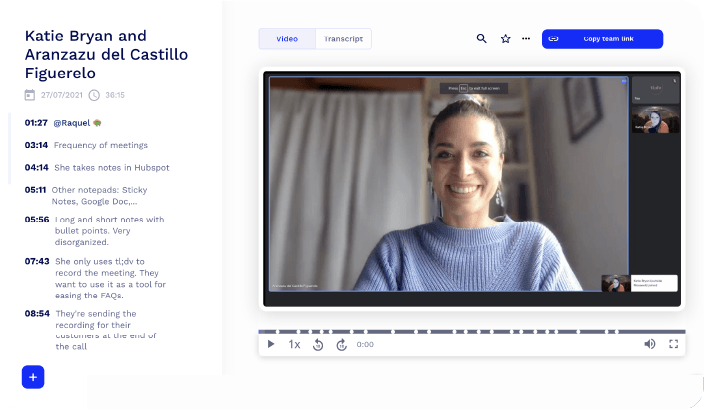Click the search magnifier icon
Screen dimensions: 704x410
pos(482,39)
